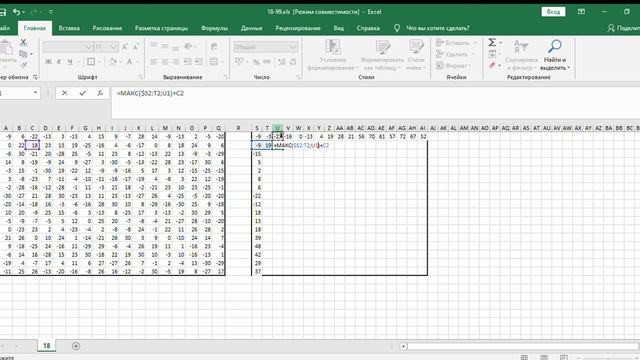Click the Cut scissors icon
Image resolution: width=640 pixels, height=360 pixels.
point(23,42)
